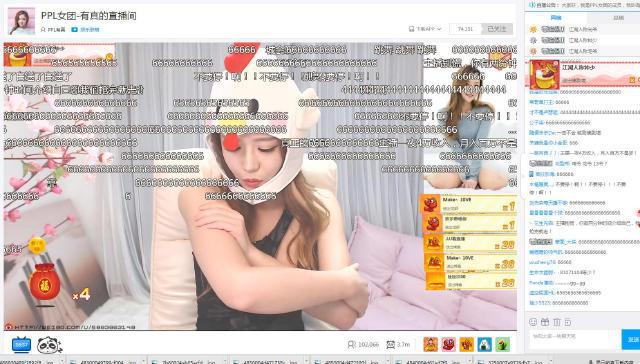Viewport: 640px width, 364px height.
Task: Toggle the 已关注 follow button
Action: click(497, 29)
